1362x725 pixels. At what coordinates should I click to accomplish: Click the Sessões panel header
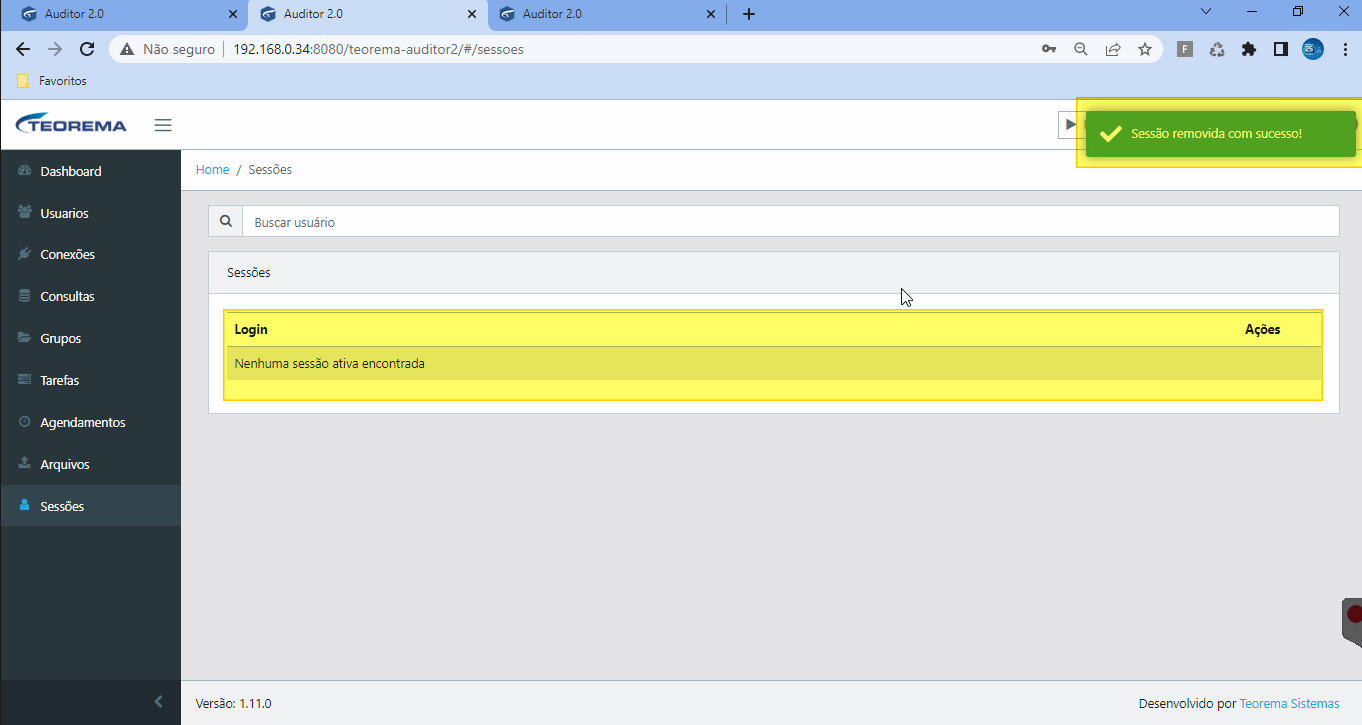point(773,272)
